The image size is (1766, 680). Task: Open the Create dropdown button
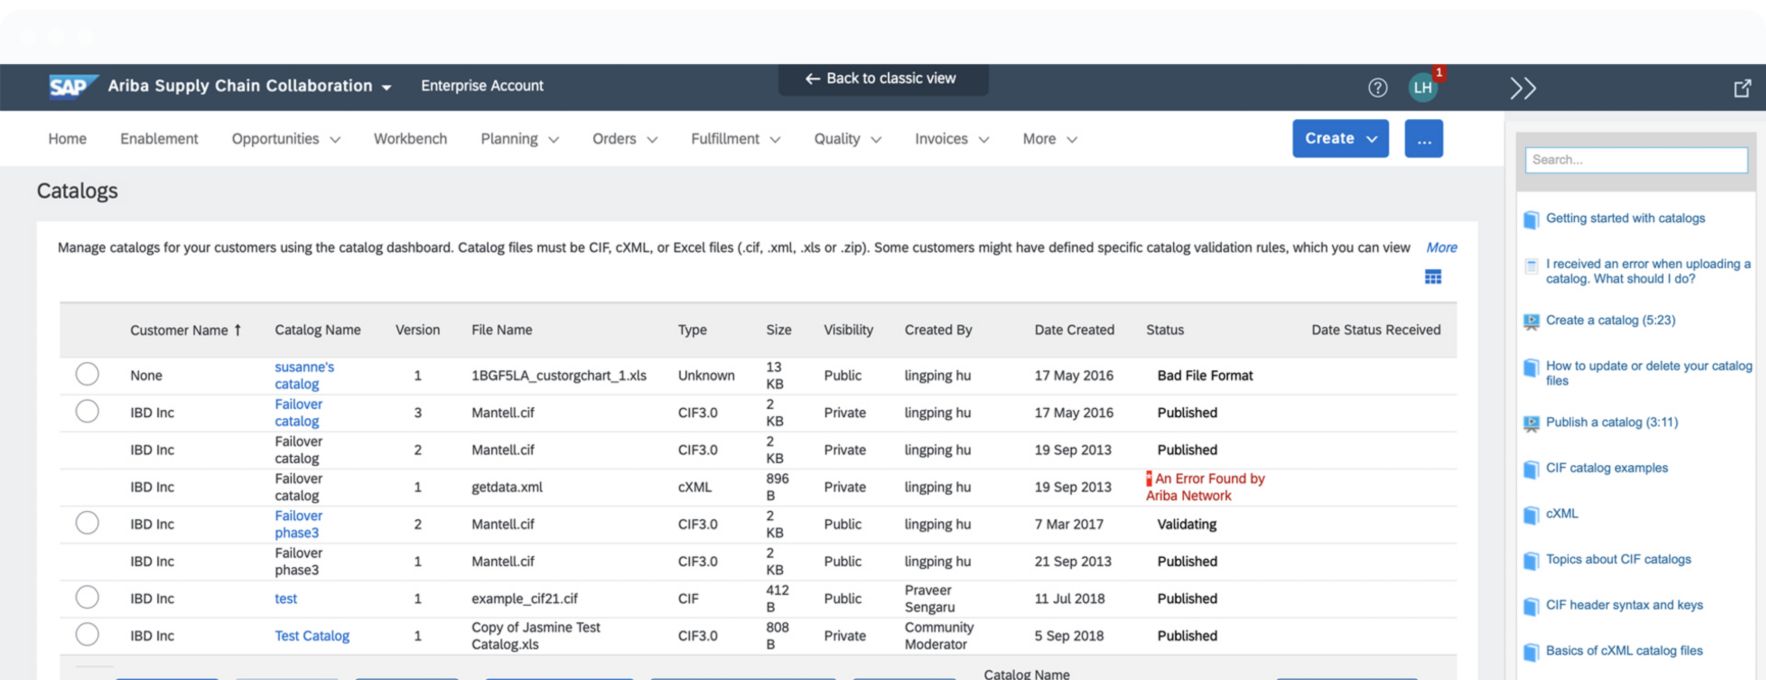[1339, 139]
